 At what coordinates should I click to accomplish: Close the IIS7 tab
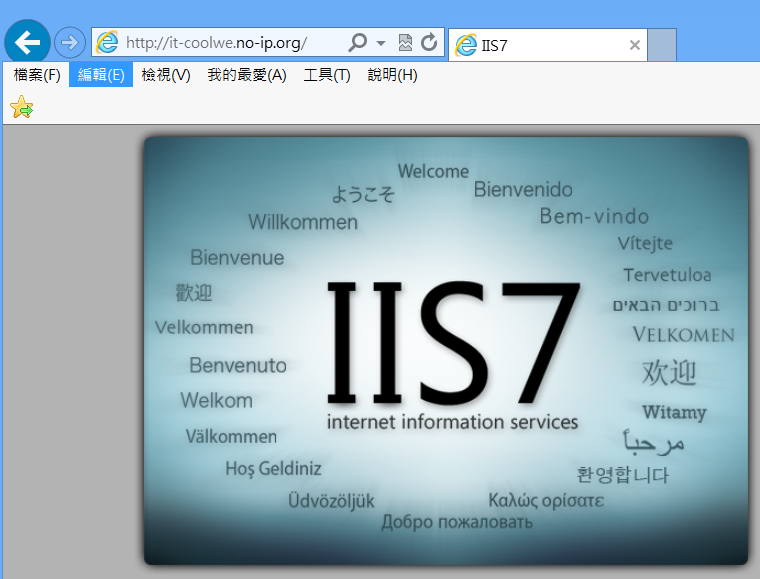click(634, 45)
